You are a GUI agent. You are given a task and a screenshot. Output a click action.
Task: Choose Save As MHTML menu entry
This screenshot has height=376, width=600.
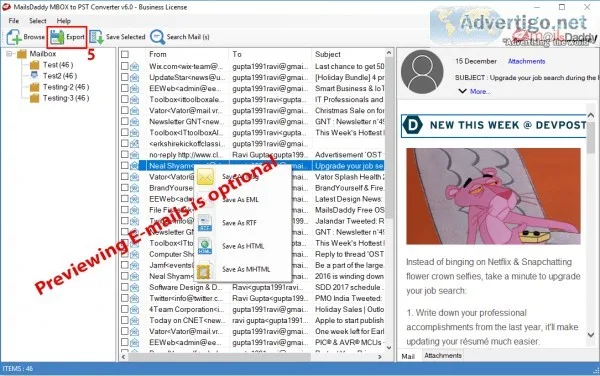(246, 270)
